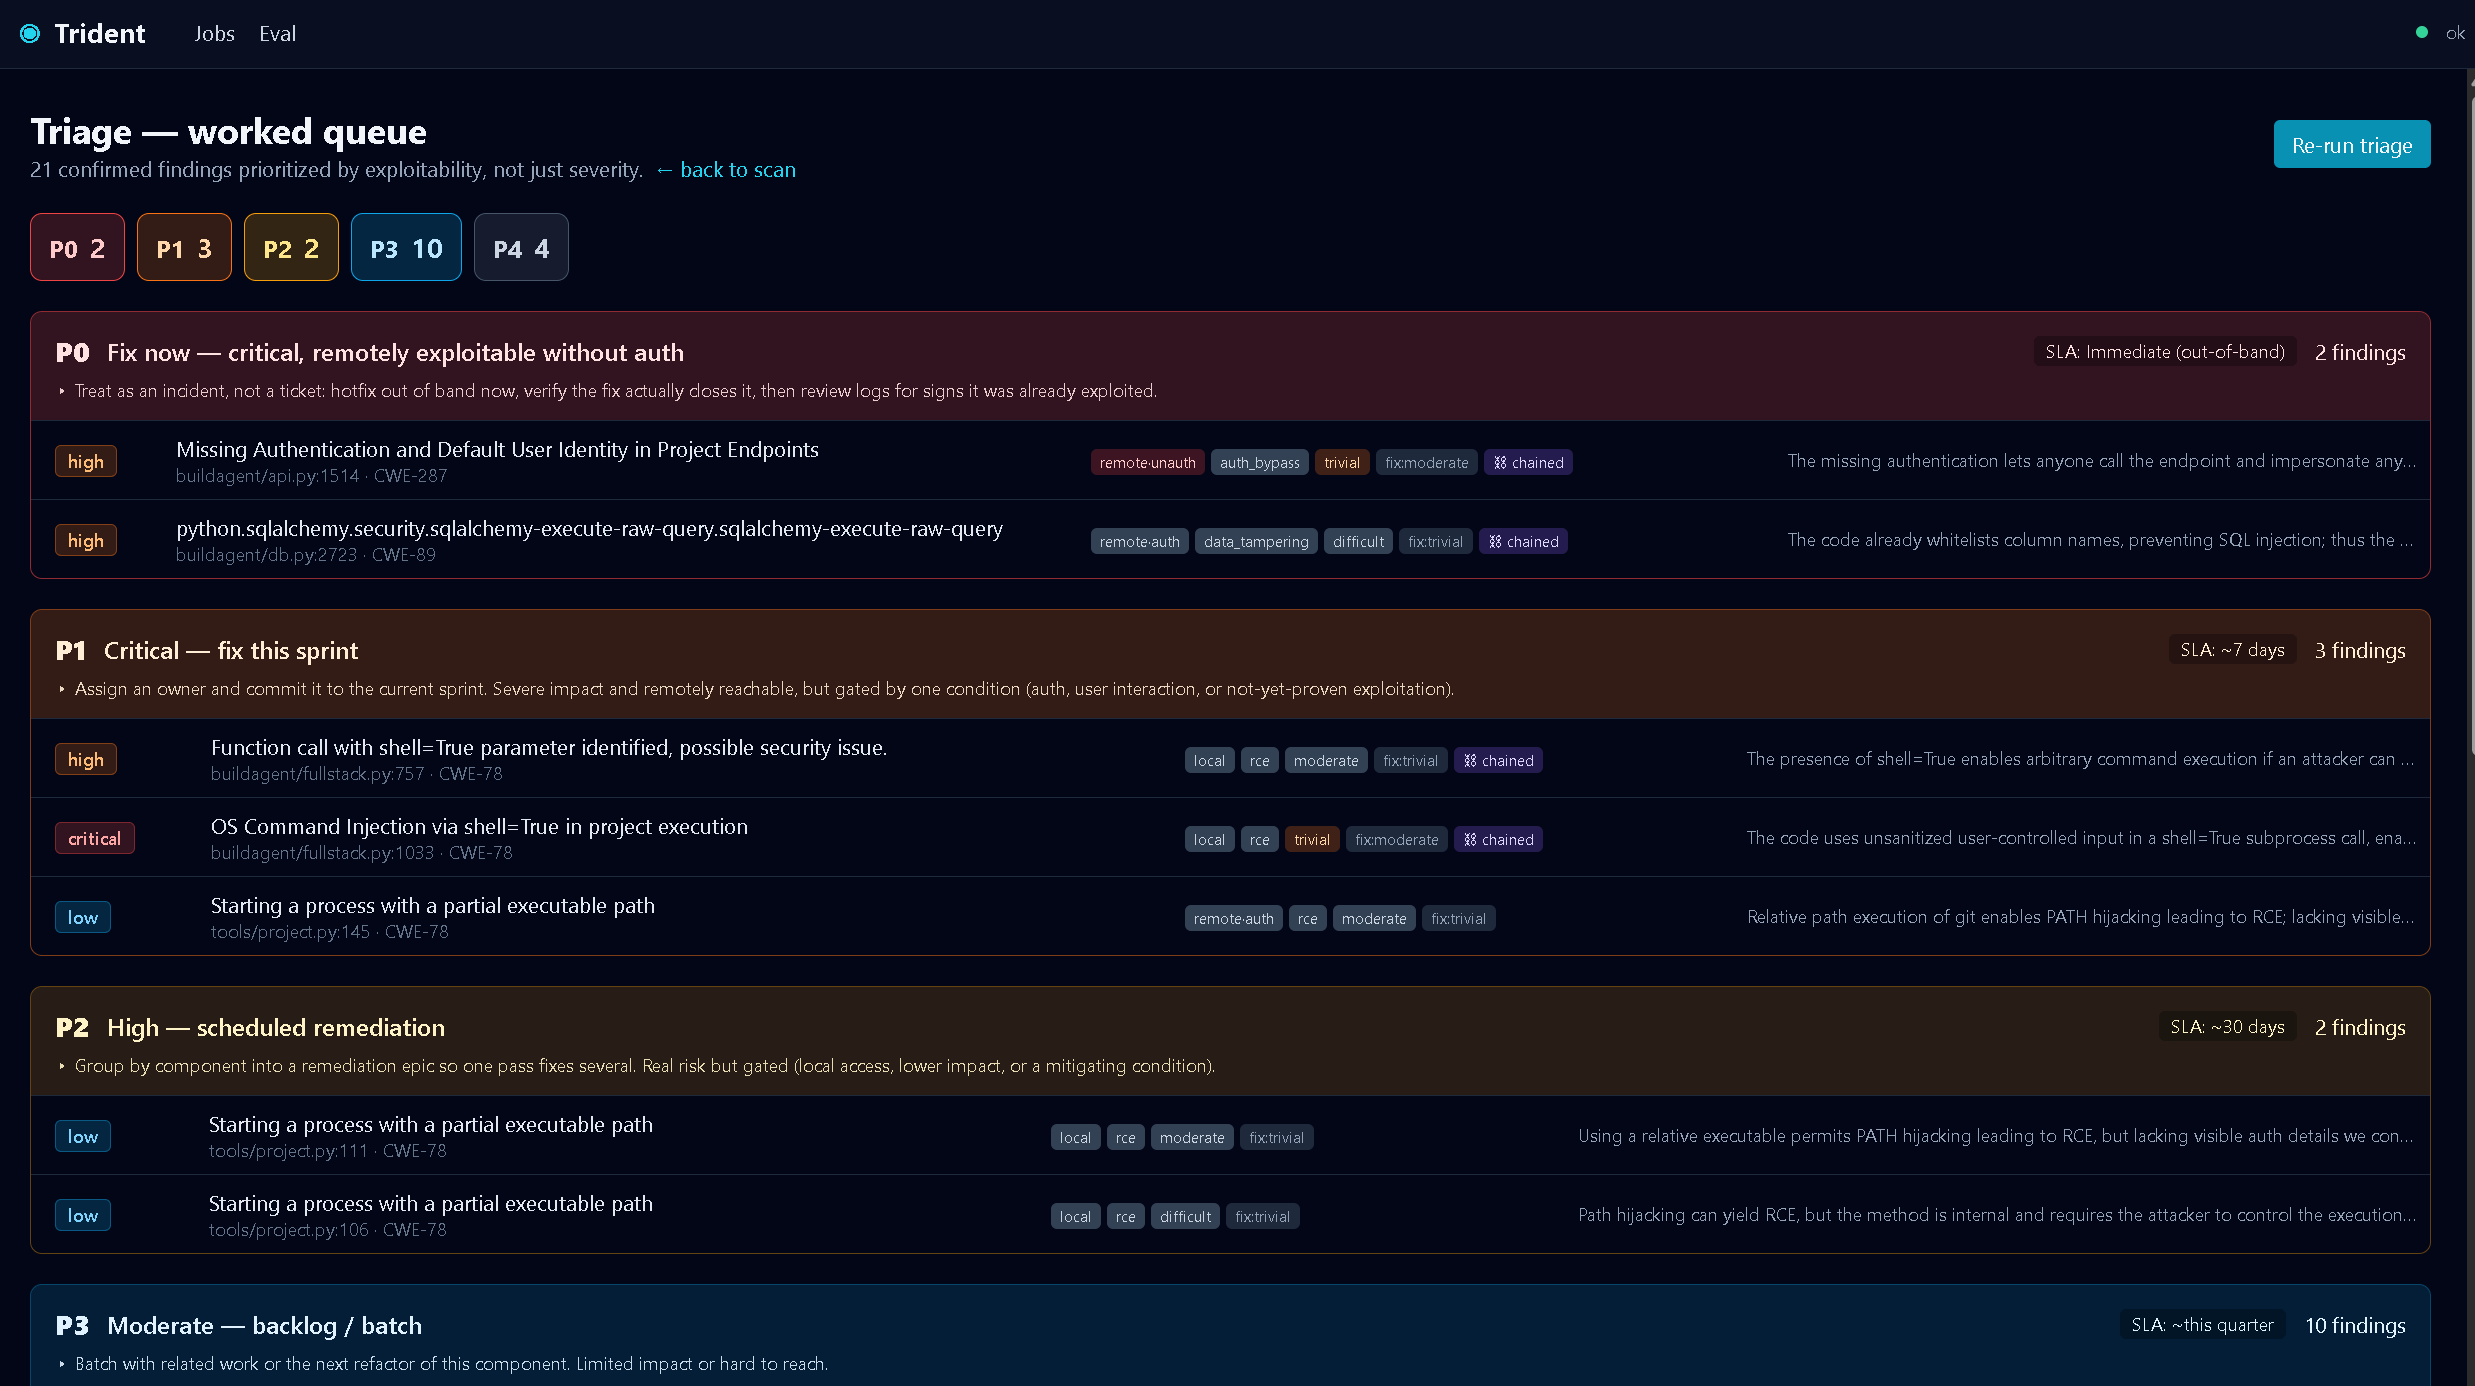Open partial executable path finding at project.py:106
The width and height of the screenshot is (2475, 1386).
(430, 1204)
